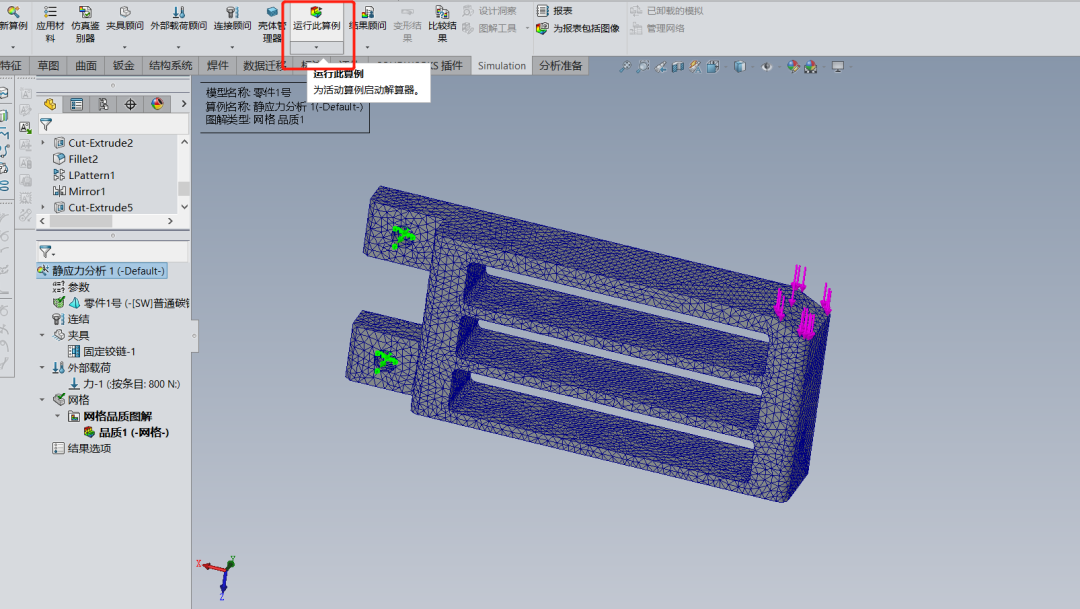Click feature tree filter input field

113,124
